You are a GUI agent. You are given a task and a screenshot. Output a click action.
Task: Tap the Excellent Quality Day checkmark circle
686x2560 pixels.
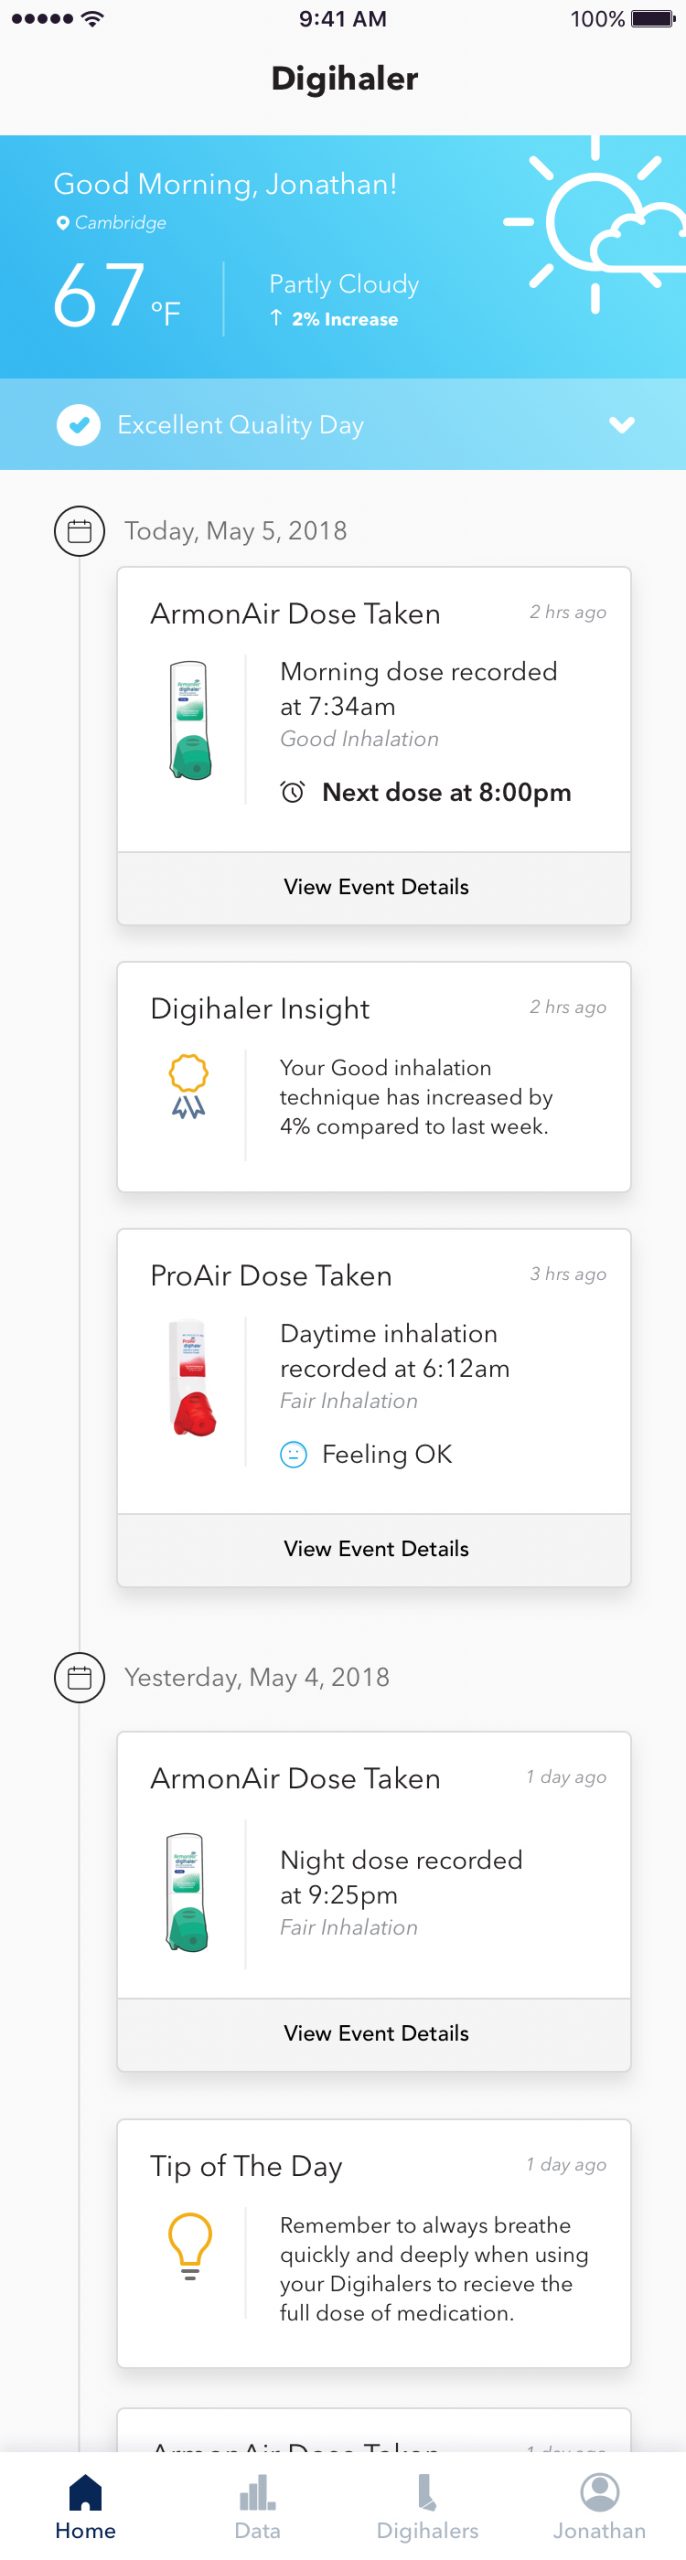(x=78, y=425)
